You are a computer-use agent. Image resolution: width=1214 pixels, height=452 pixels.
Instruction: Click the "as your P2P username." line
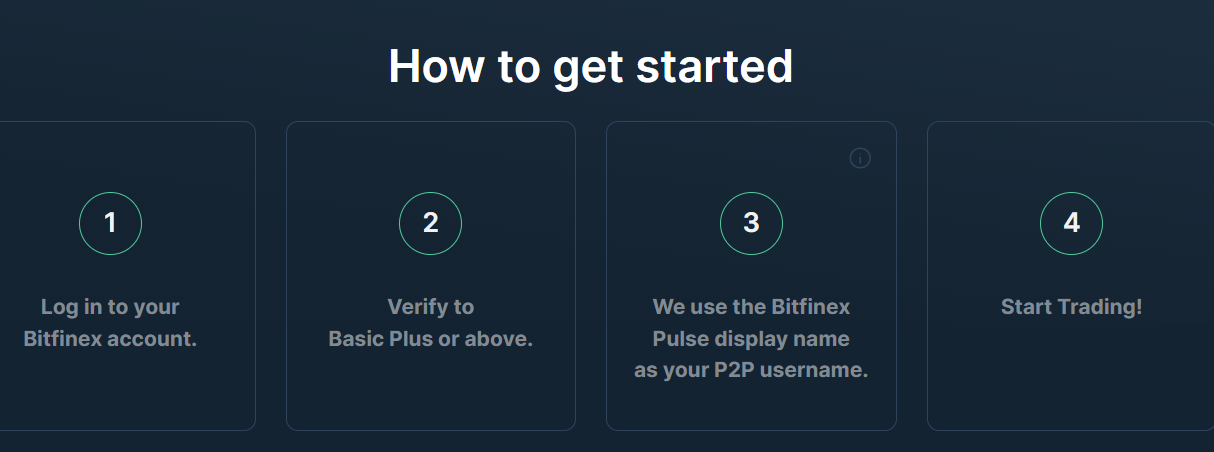coord(751,371)
